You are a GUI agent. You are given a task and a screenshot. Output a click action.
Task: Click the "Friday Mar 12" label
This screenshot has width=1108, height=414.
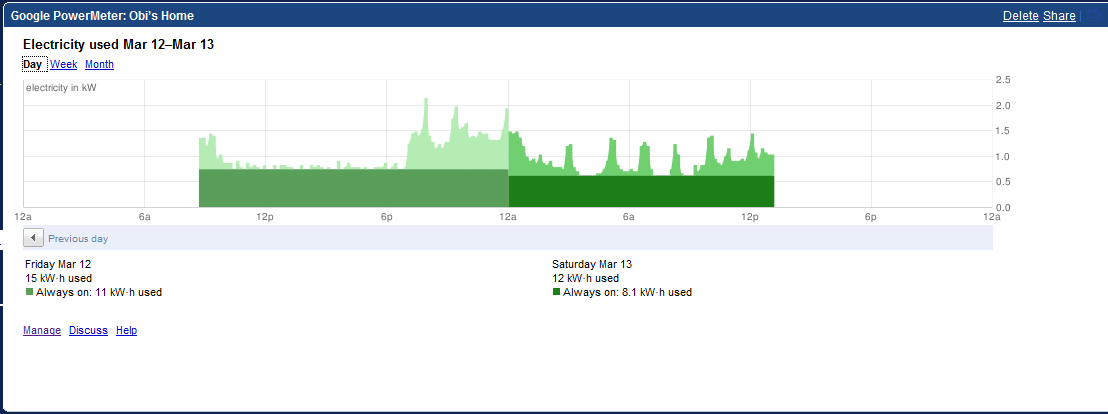(58, 264)
